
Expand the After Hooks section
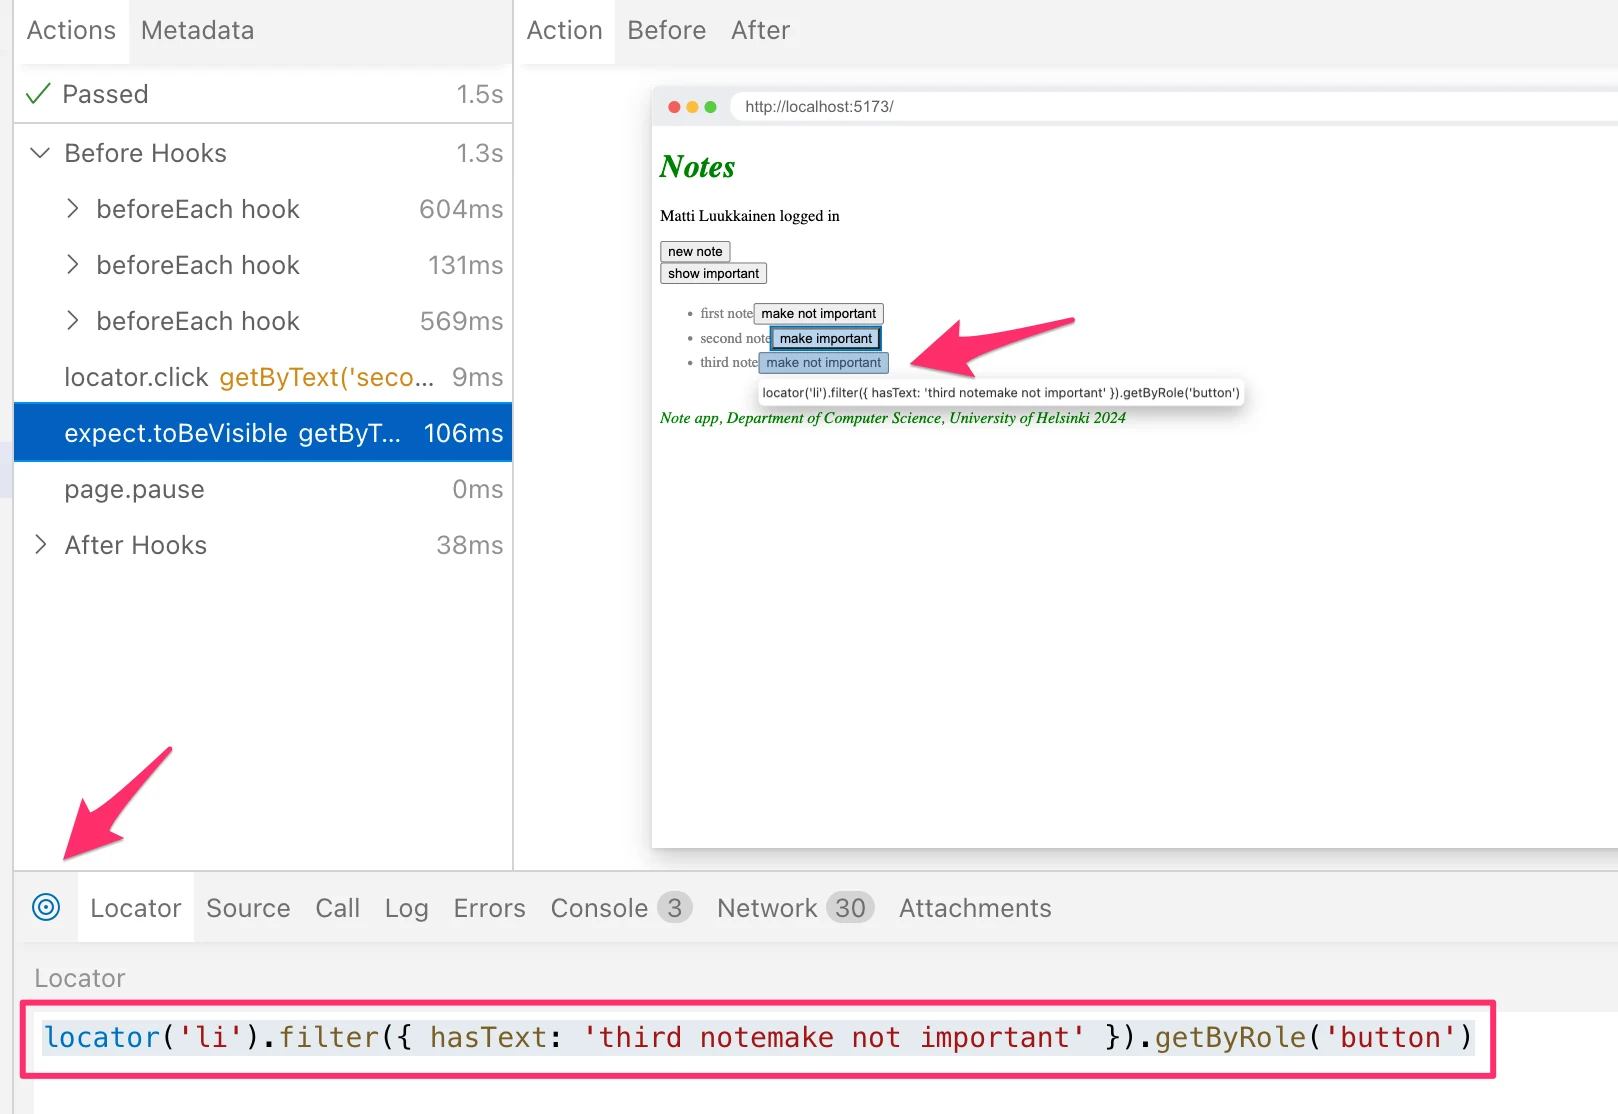[x=40, y=545]
